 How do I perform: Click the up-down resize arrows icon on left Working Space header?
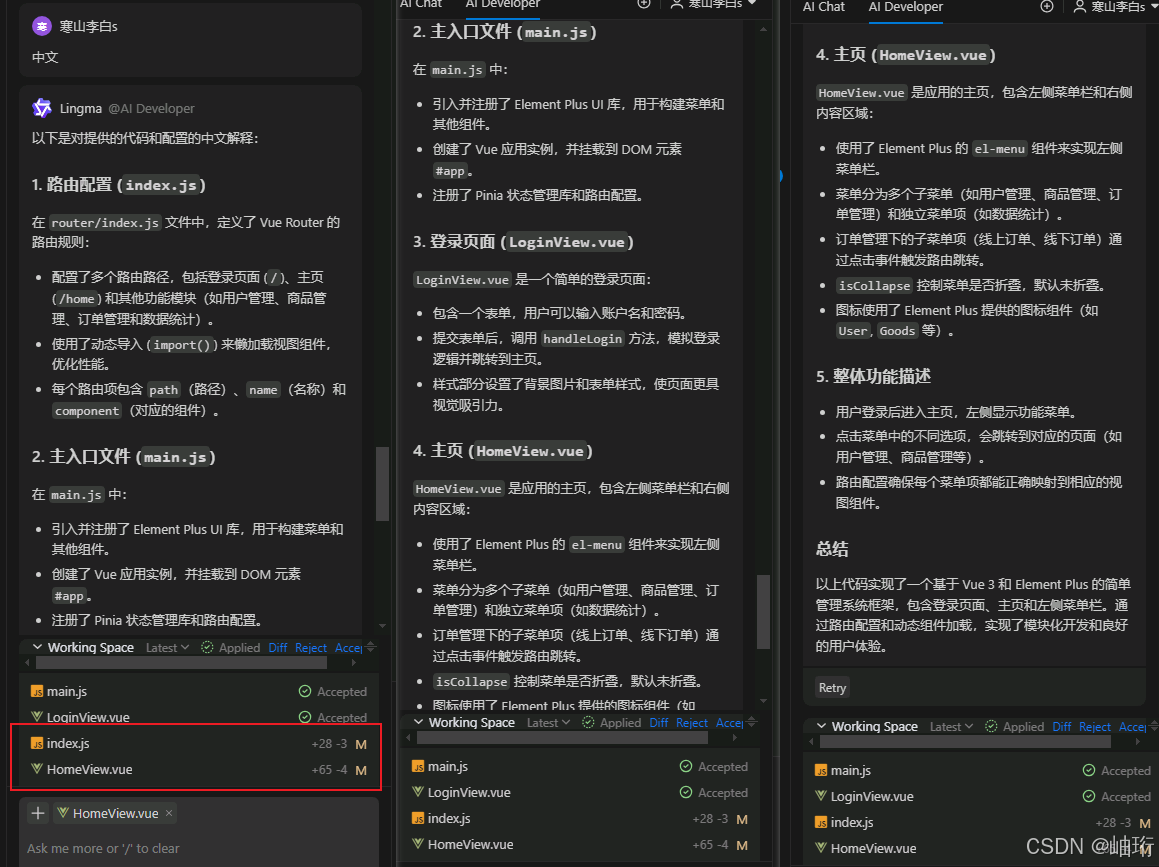pyautogui.click(x=371, y=647)
